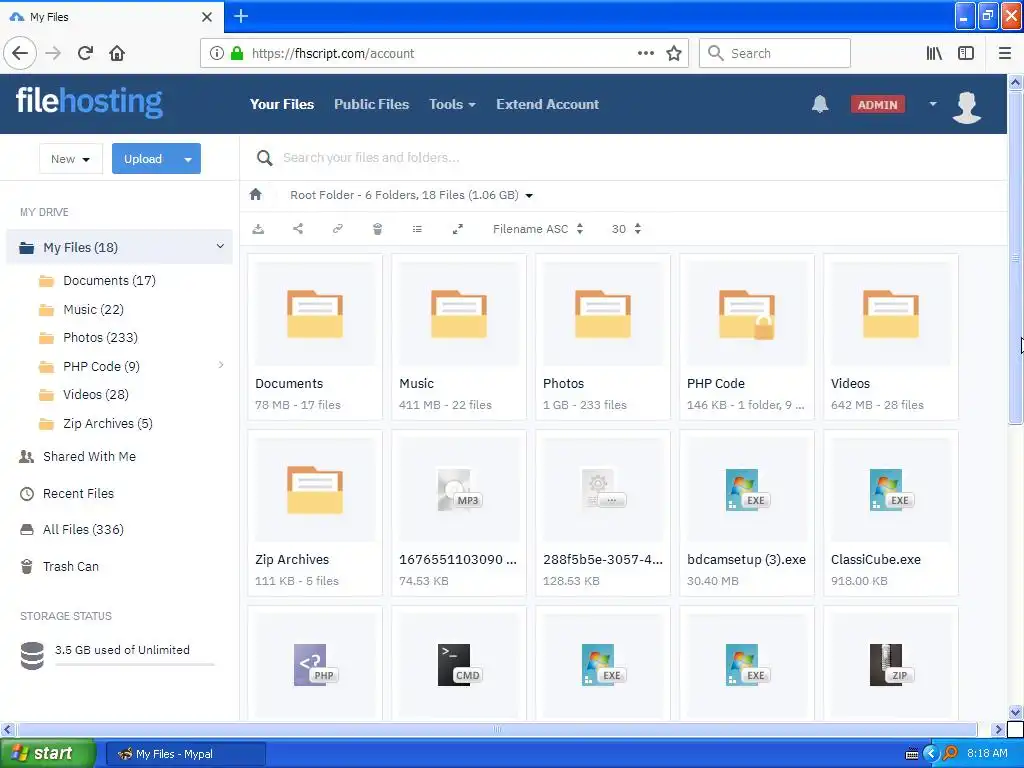
Task: Toggle browser sidebar icon
Action: [x=966, y=53]
